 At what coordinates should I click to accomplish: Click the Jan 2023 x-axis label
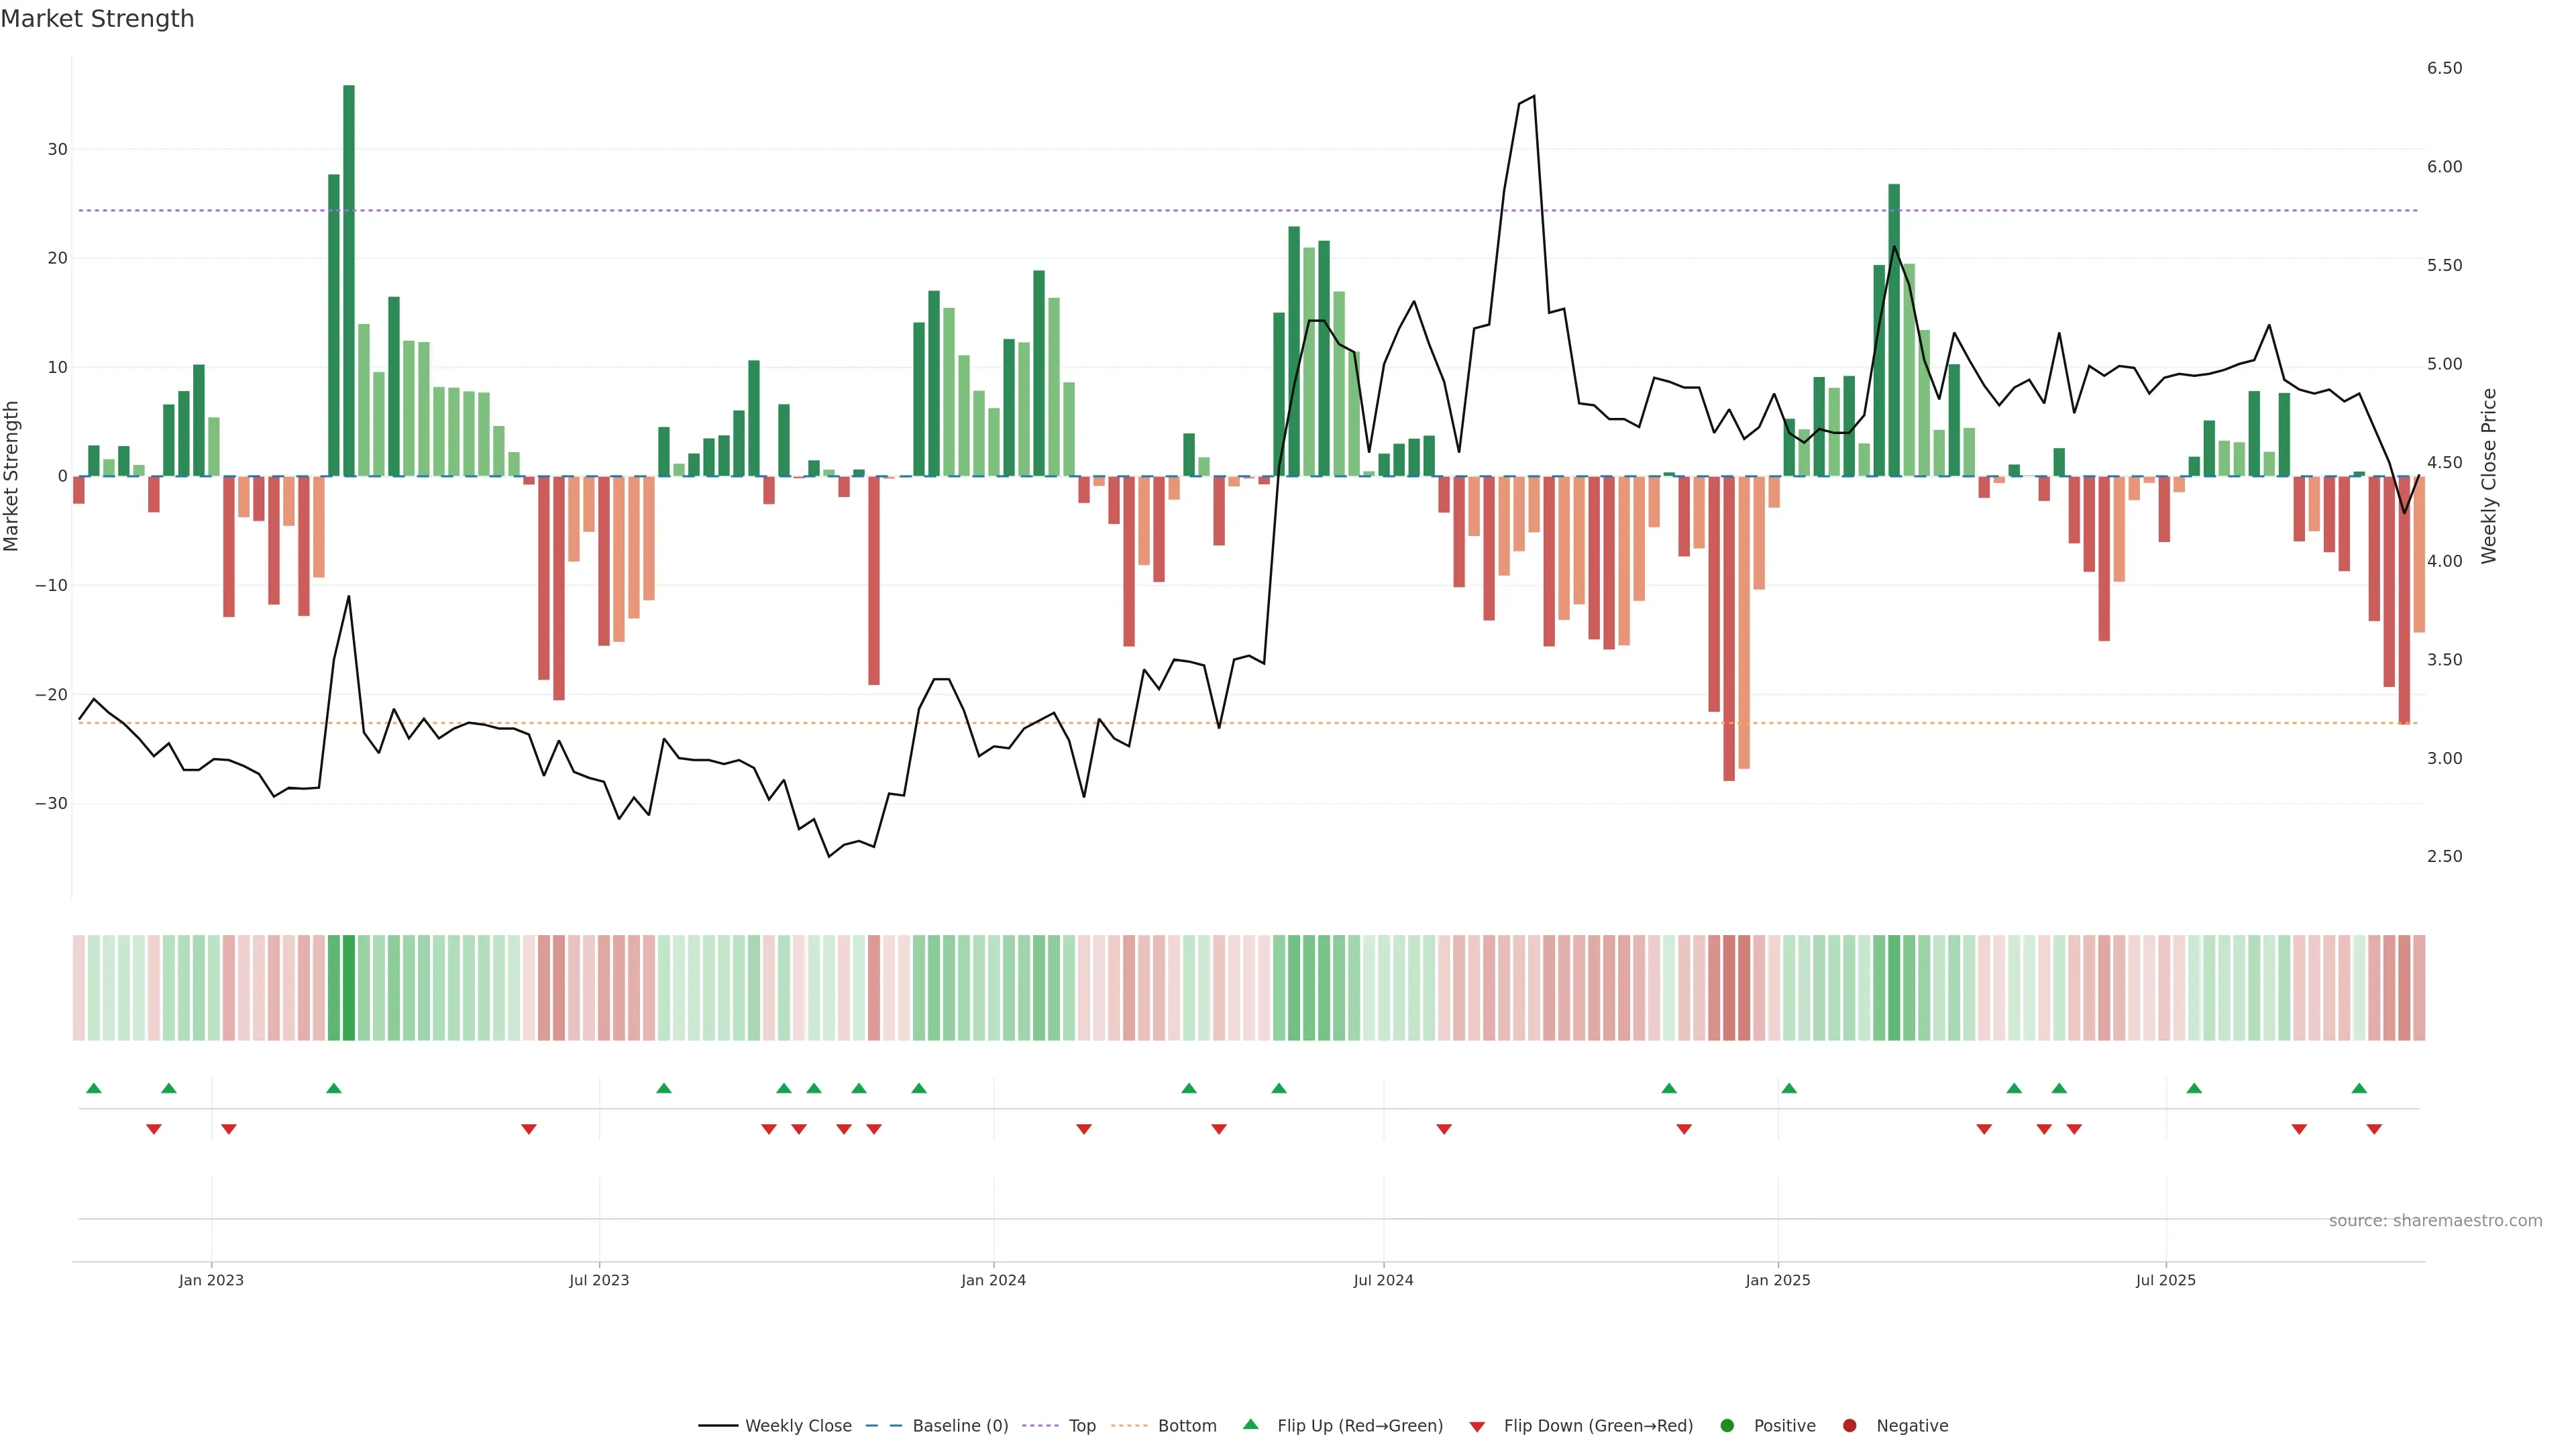211,1280
